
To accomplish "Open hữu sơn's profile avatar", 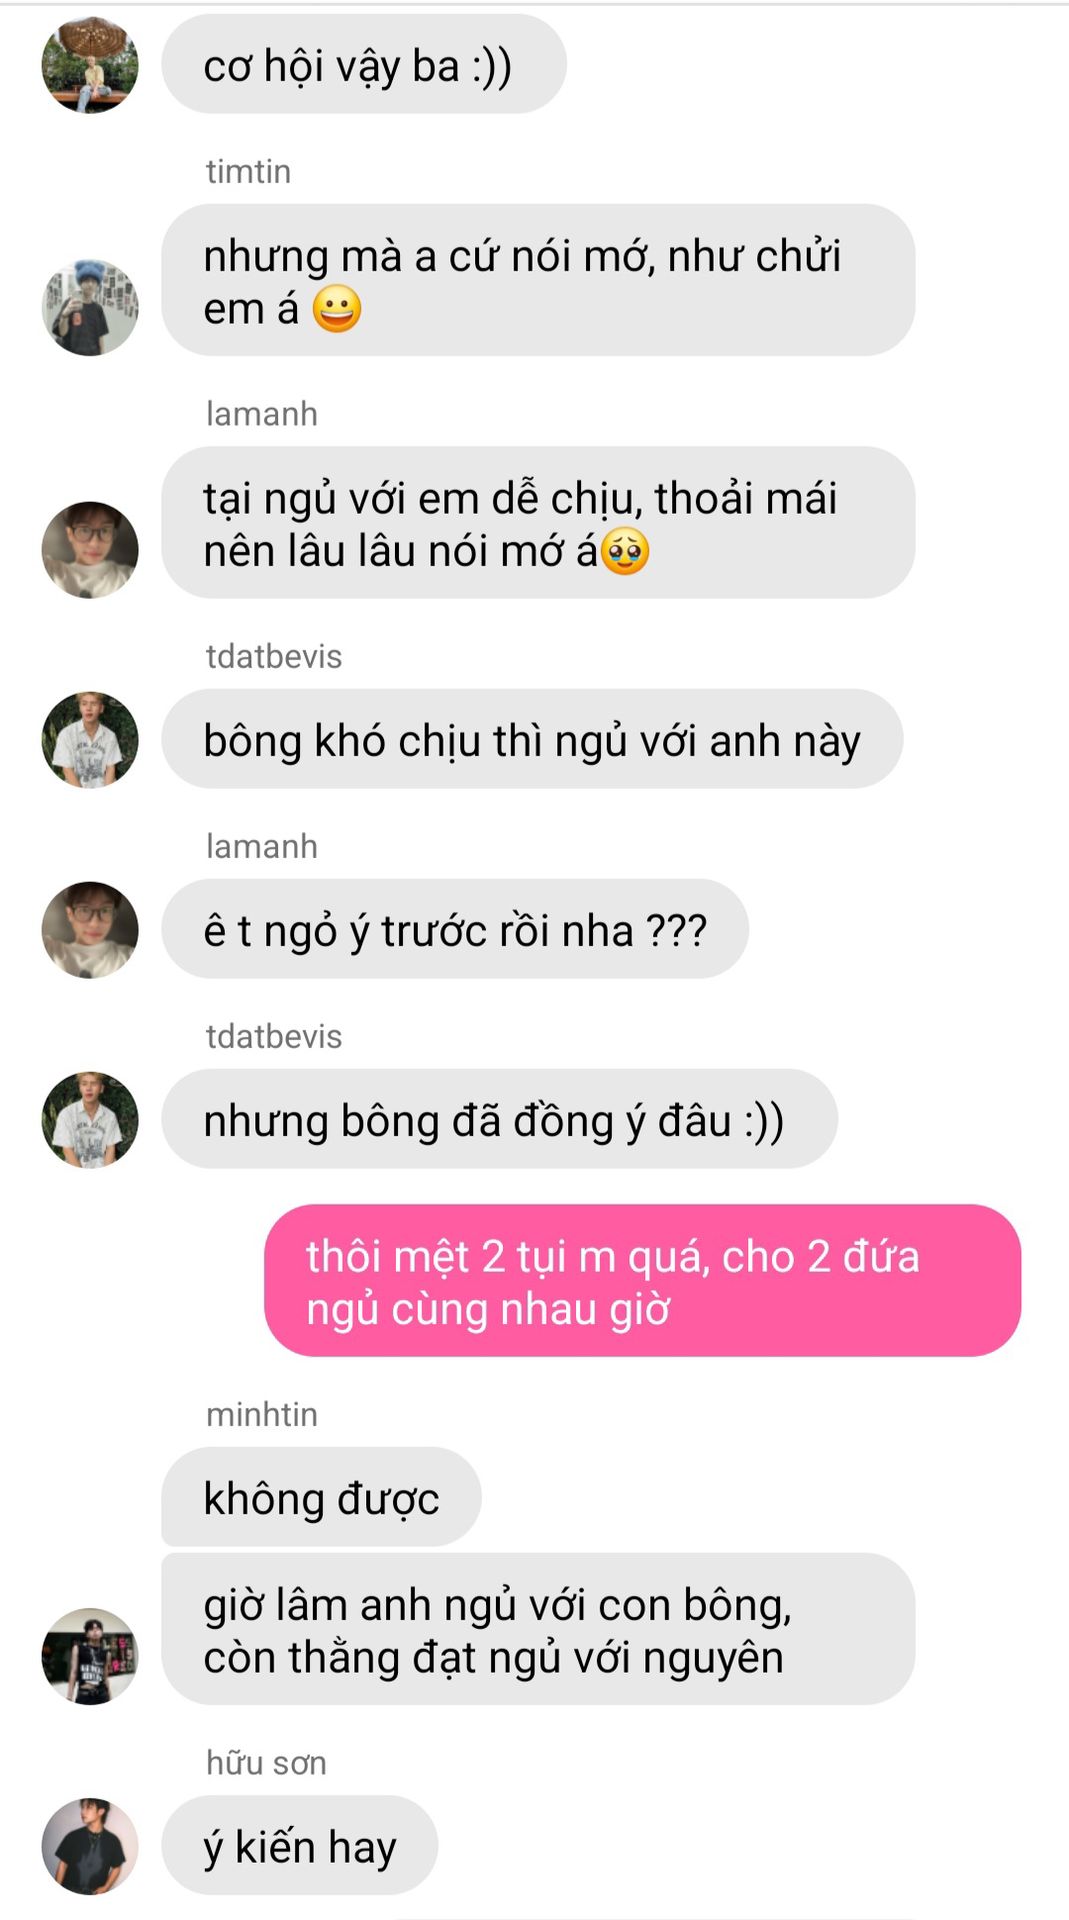I will click(x=90, y=1846).
